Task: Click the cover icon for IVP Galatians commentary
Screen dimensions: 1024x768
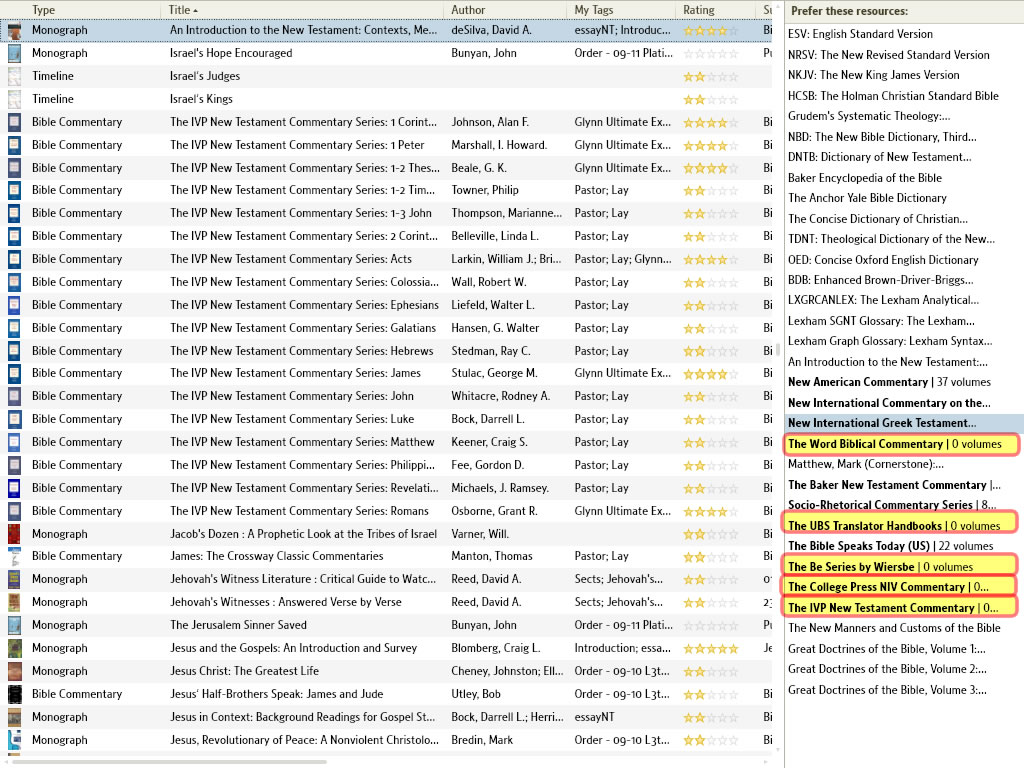Action: click(x=14, y=328)
